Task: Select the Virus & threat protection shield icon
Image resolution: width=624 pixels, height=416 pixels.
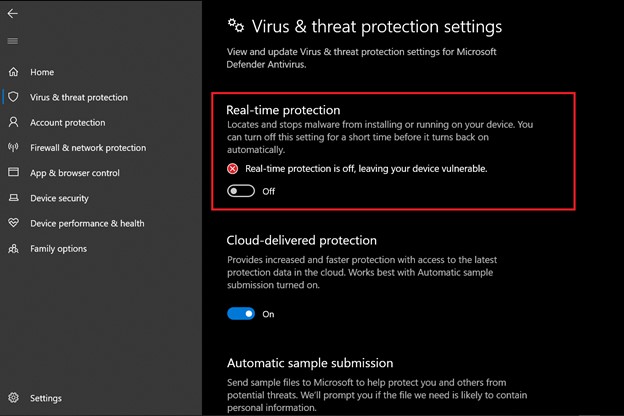Action: [x=14, y=97]
